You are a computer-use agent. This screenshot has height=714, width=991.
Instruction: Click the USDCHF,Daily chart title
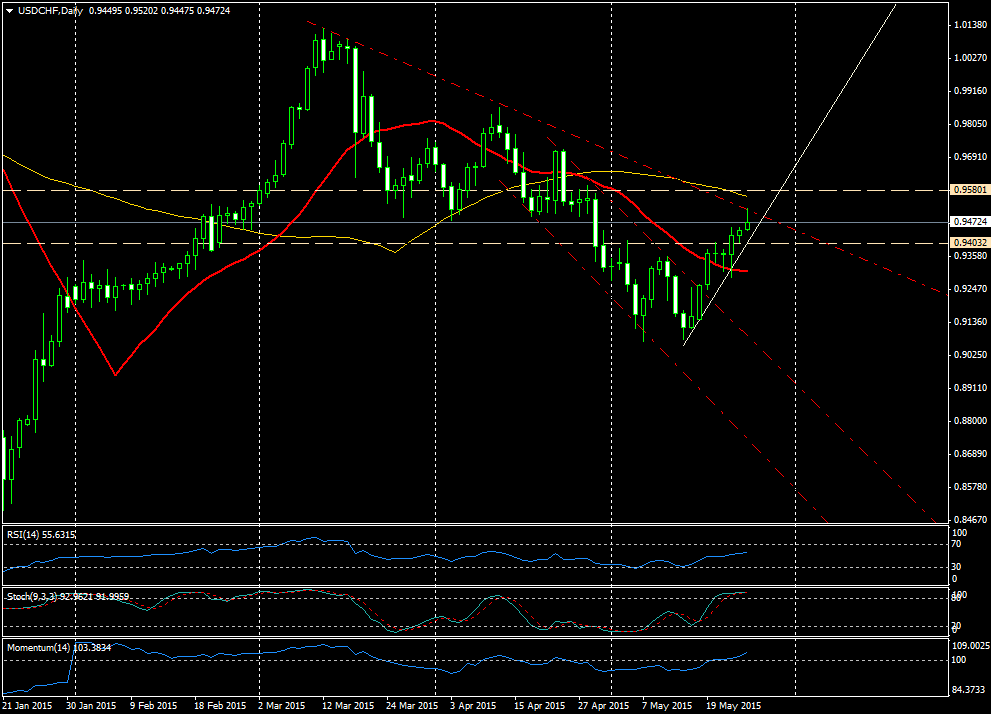pos(51,11)
